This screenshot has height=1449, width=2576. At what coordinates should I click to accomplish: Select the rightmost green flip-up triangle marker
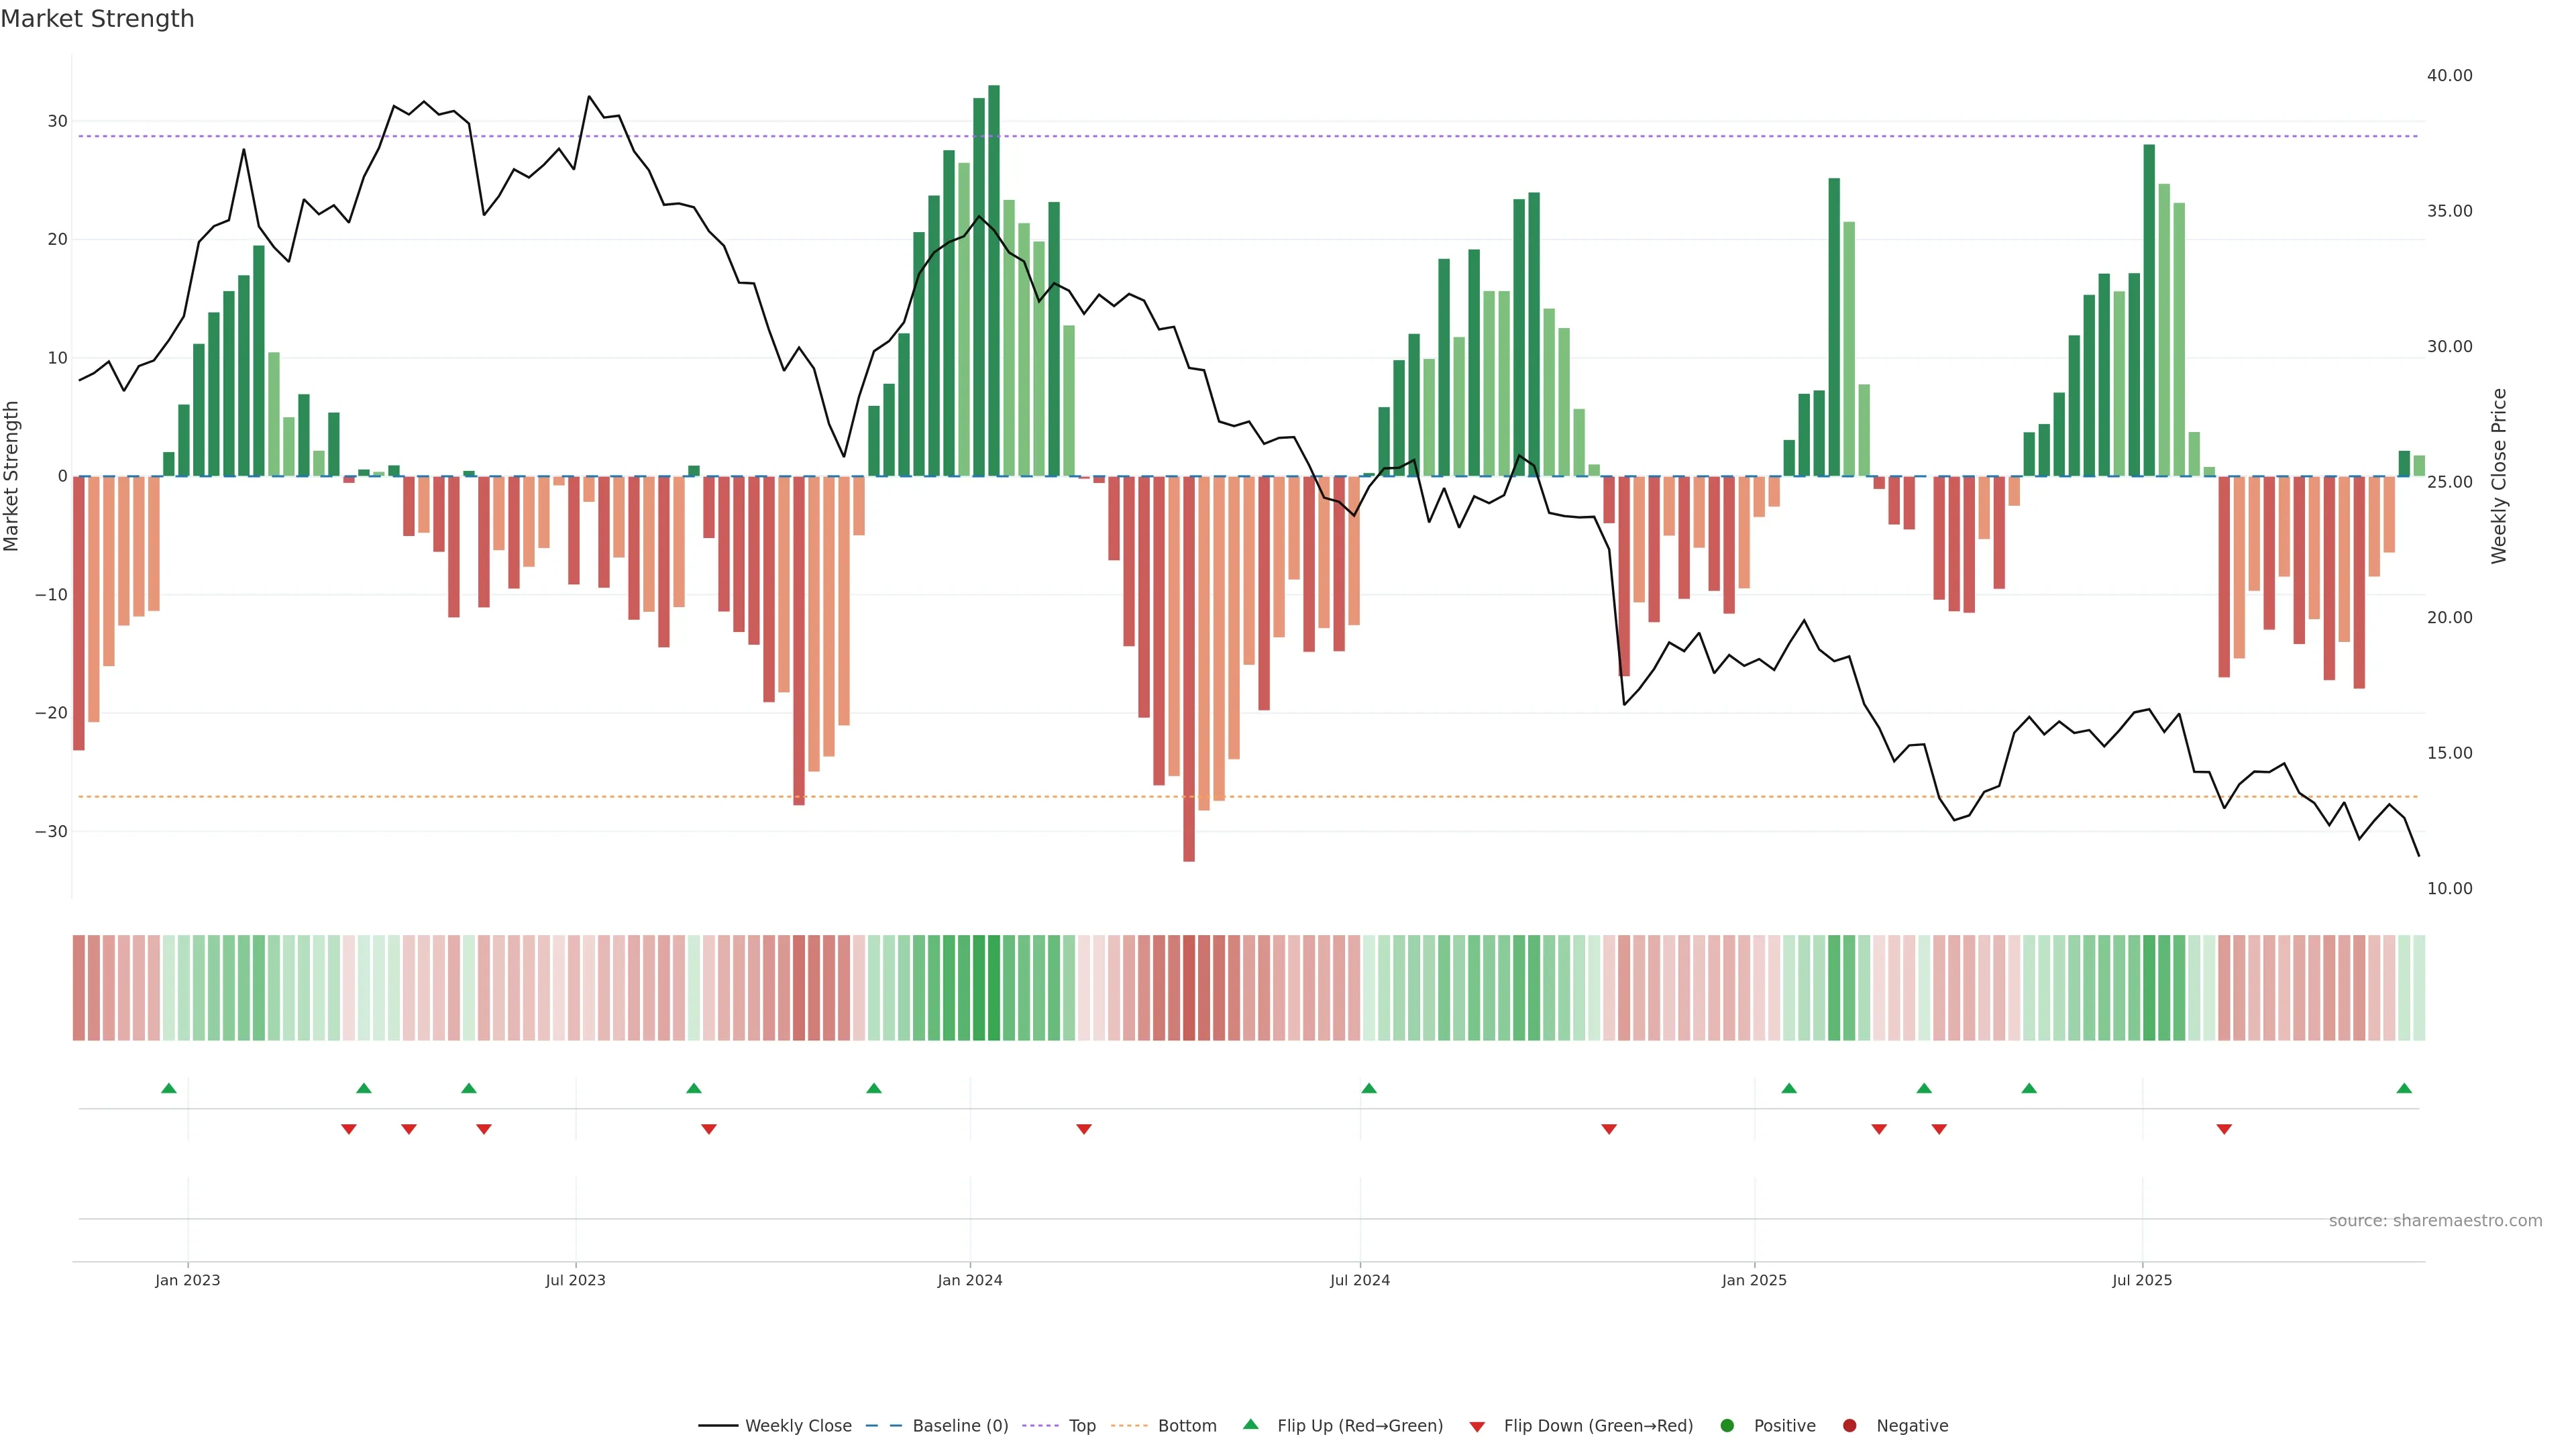tap(2404, 1088)
